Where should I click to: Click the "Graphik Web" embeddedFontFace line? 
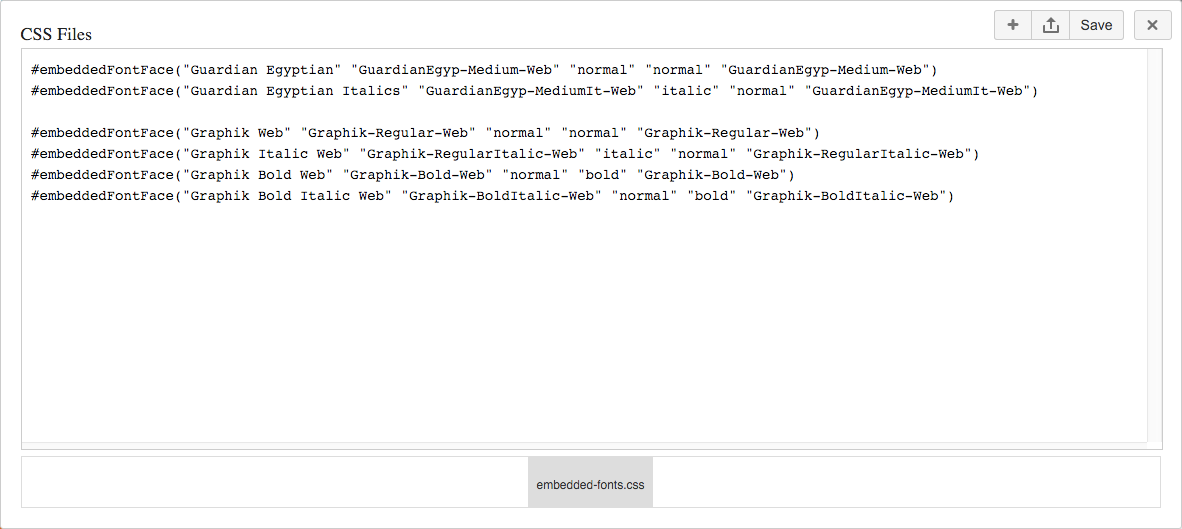pos(425,133)
